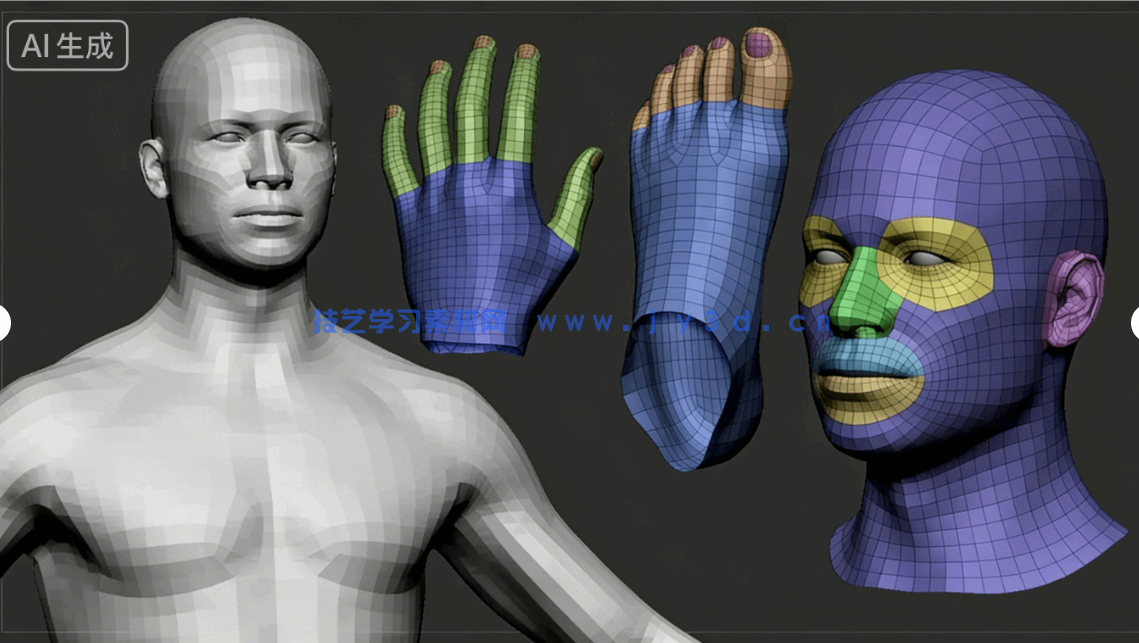The width and height of the screenshot is (1139, 643).
Task: Advance to the next image with right arrow
Action: coord(1135,323)
